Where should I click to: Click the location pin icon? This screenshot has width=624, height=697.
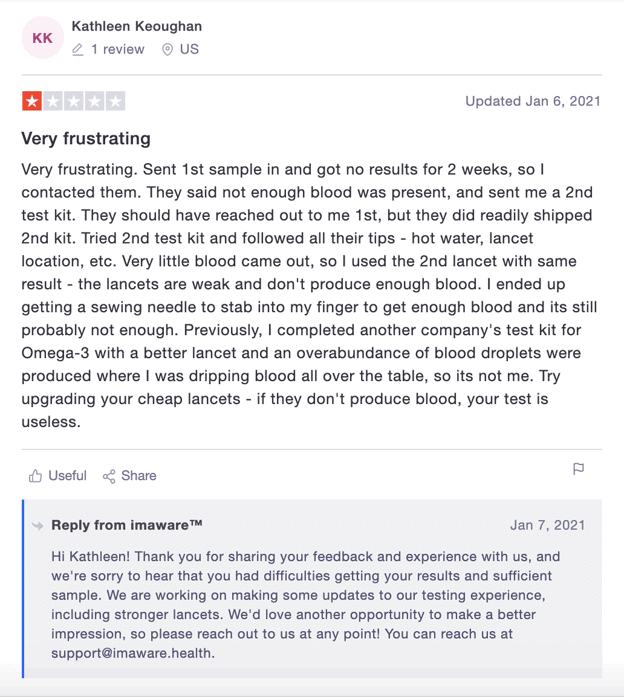click(167, 49)
